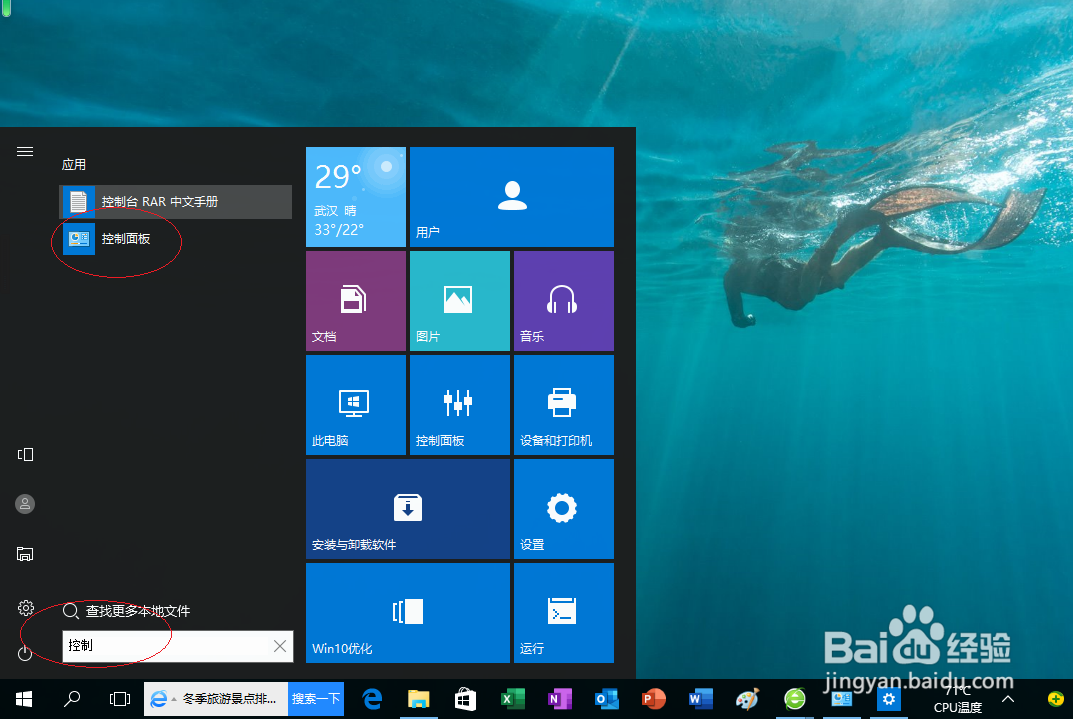The width and height of the screenshot is (1073, 719).
Task: Open the 设置 tile in Start menu
Action: tap(563, 509)
